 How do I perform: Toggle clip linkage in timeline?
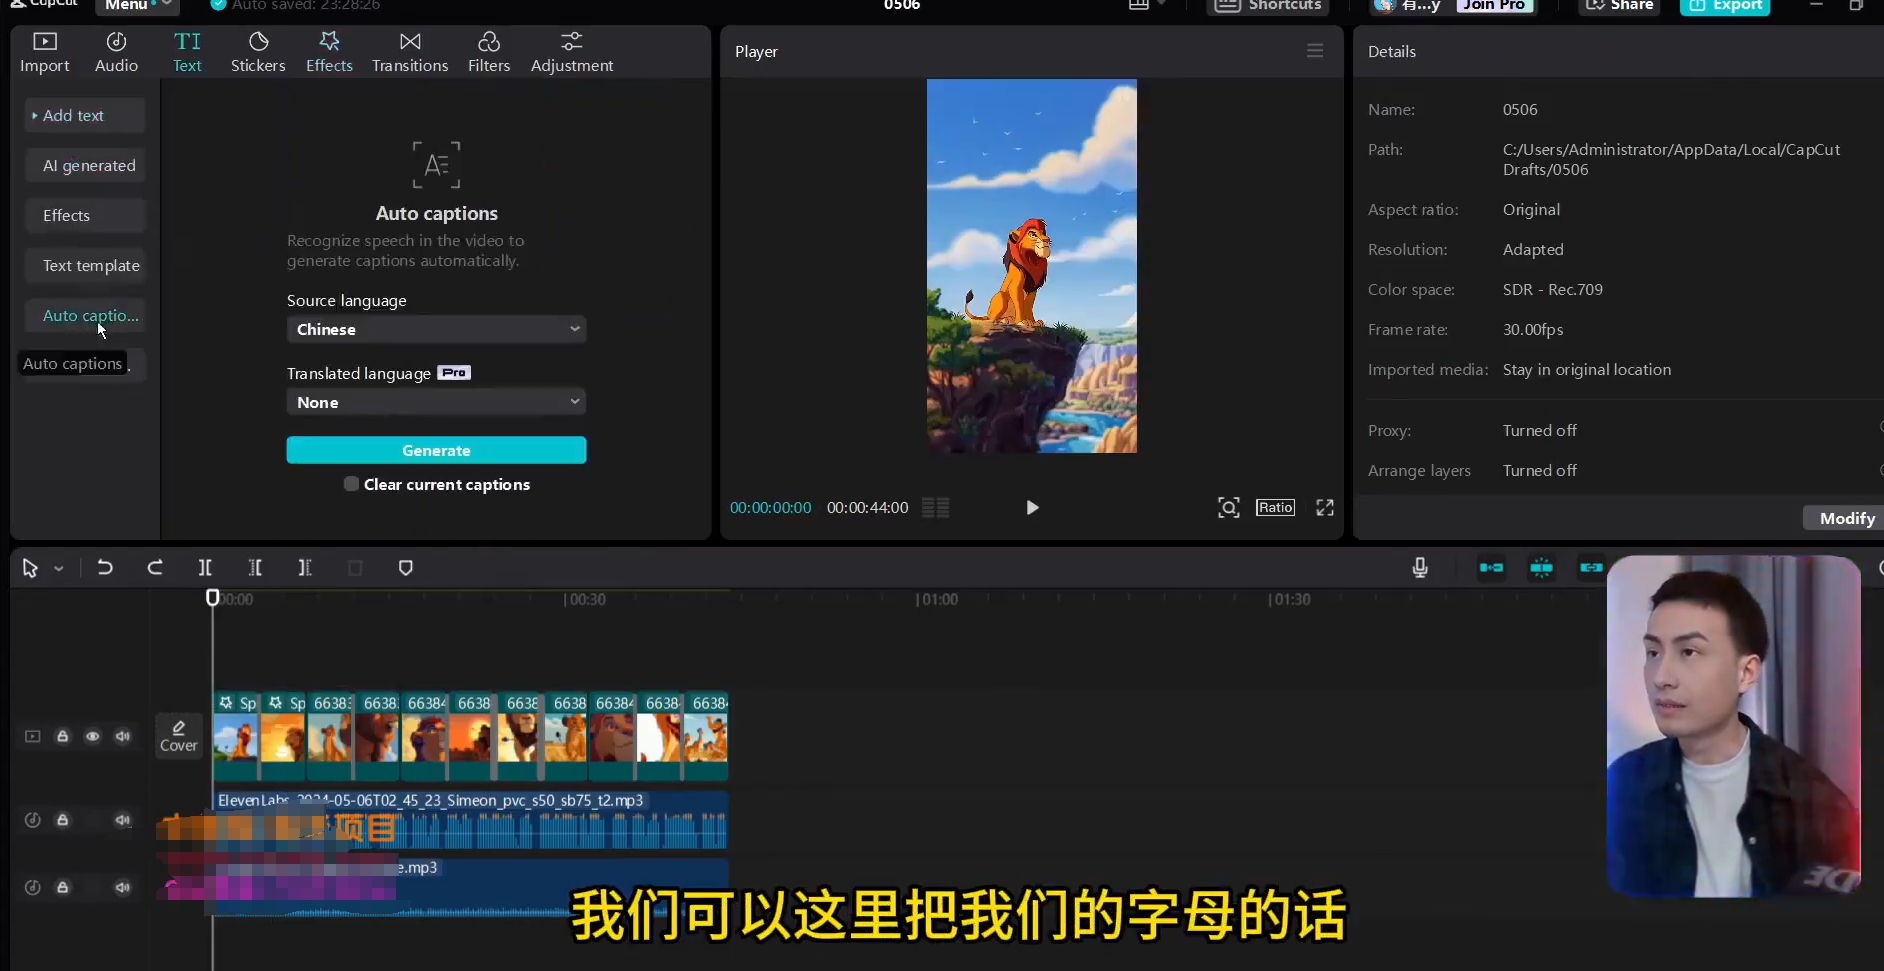[x=1591, y=568]
